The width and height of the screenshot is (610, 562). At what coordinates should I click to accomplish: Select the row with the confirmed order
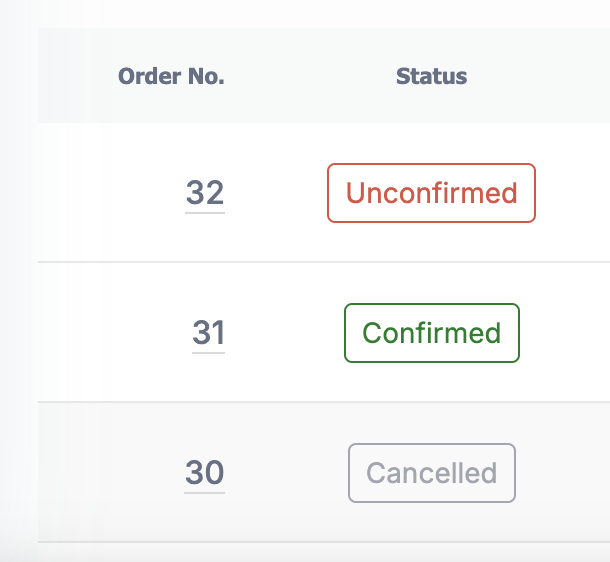(x=324, y=333)
